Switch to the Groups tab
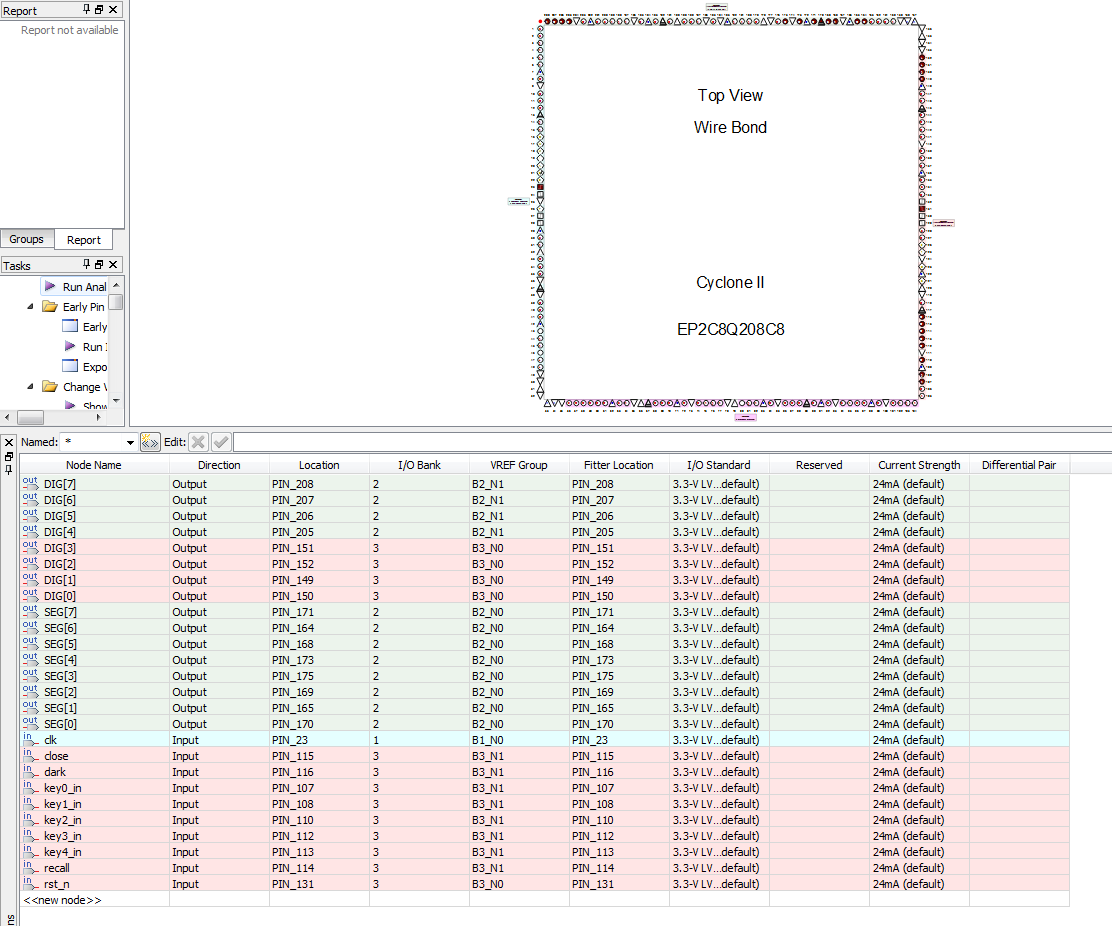The image size is (1112, 926). pos(27,240)
